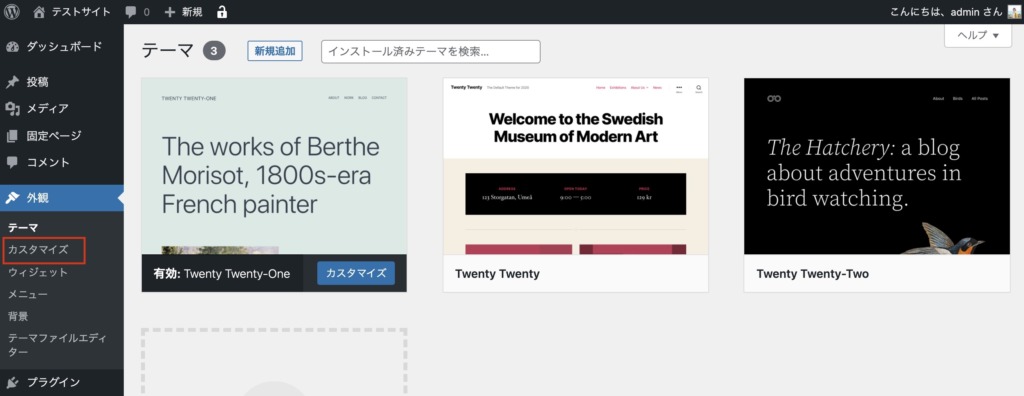
Task: Open ウィジェット submenu
Action: point(37,272)
